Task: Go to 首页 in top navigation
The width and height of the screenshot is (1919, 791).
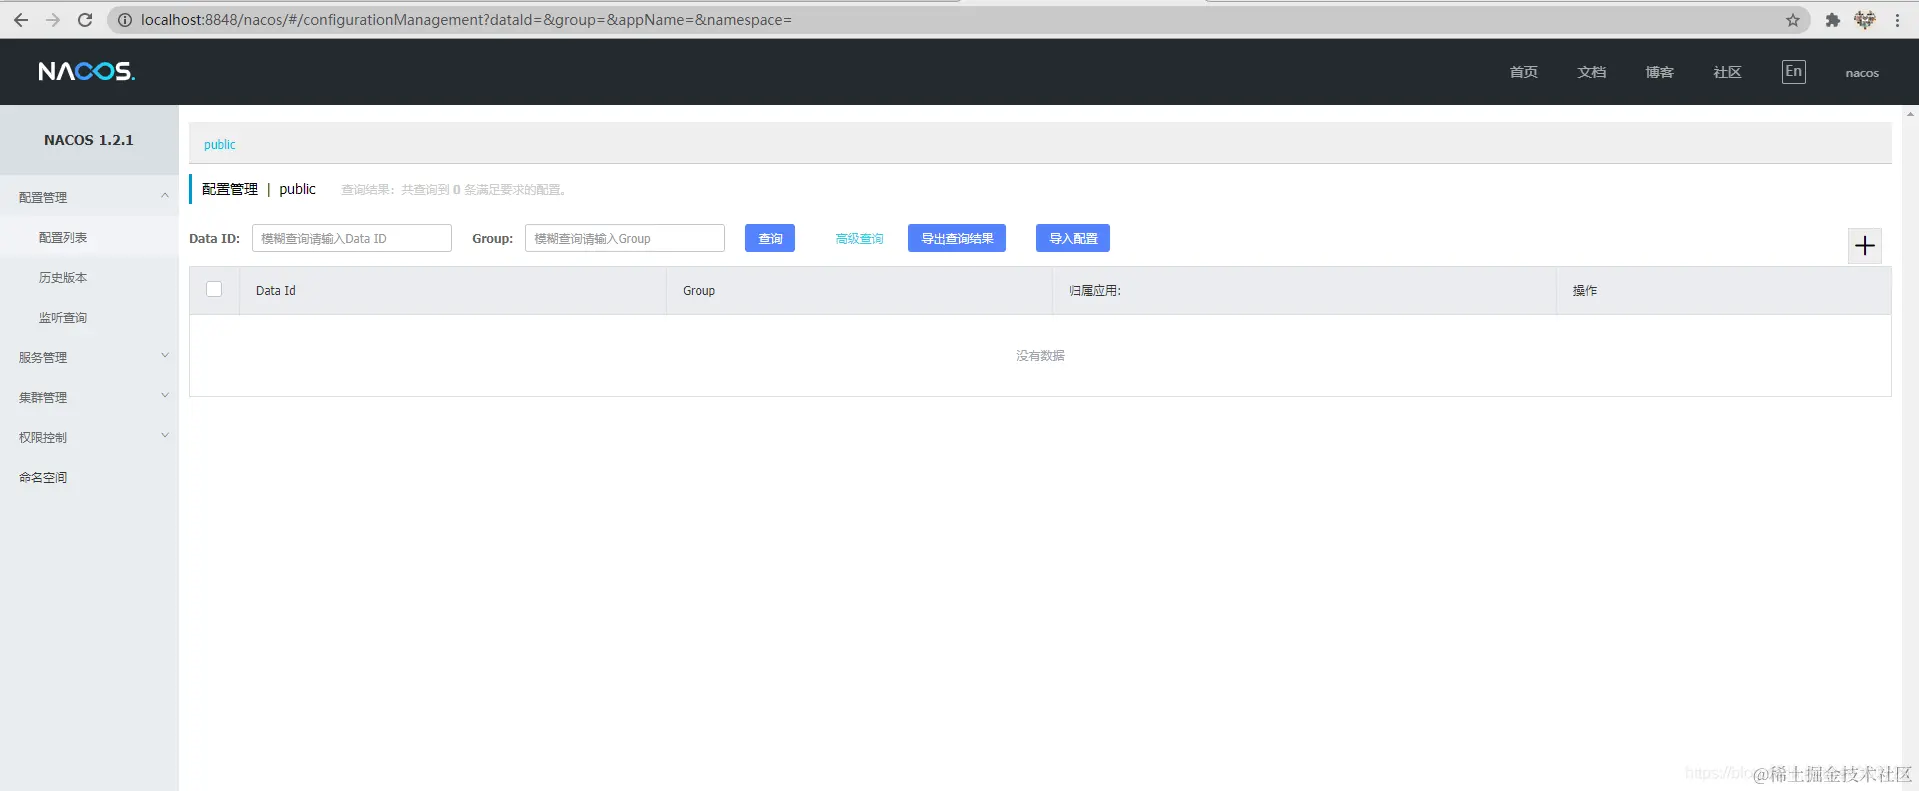Action: coord(1523,72)
